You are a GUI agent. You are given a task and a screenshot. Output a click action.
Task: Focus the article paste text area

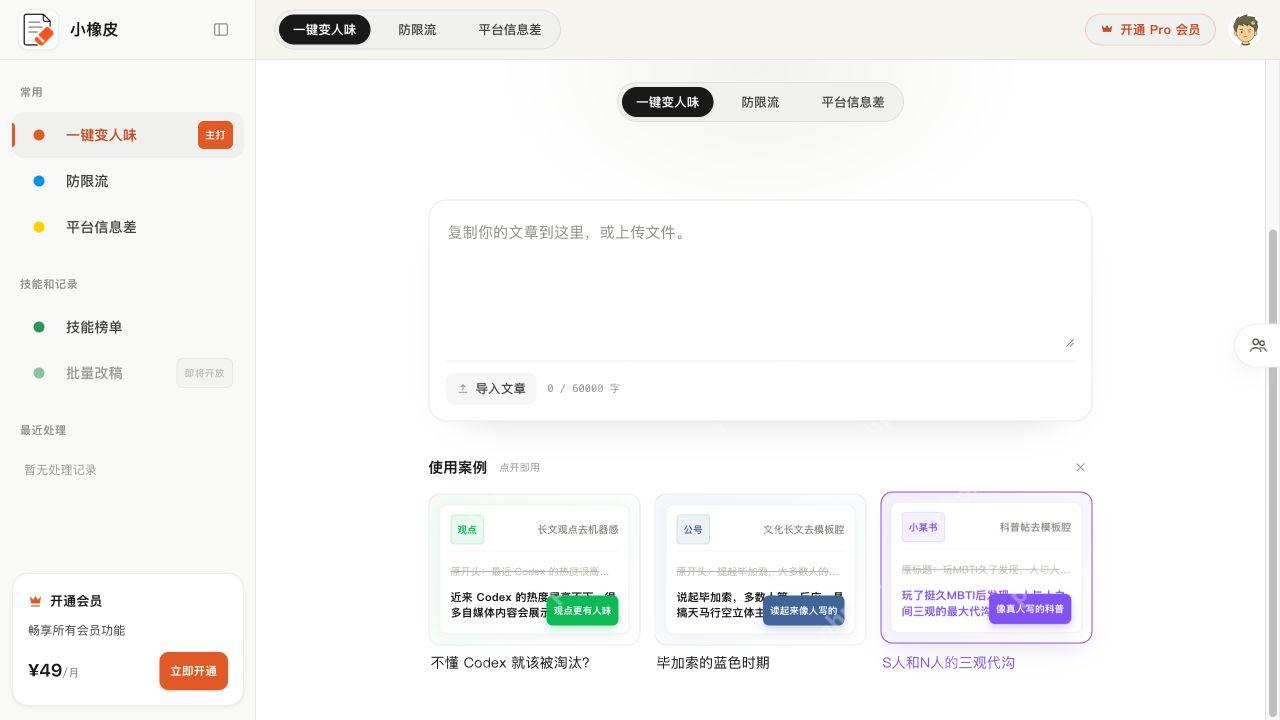click(x=760, y=282)
